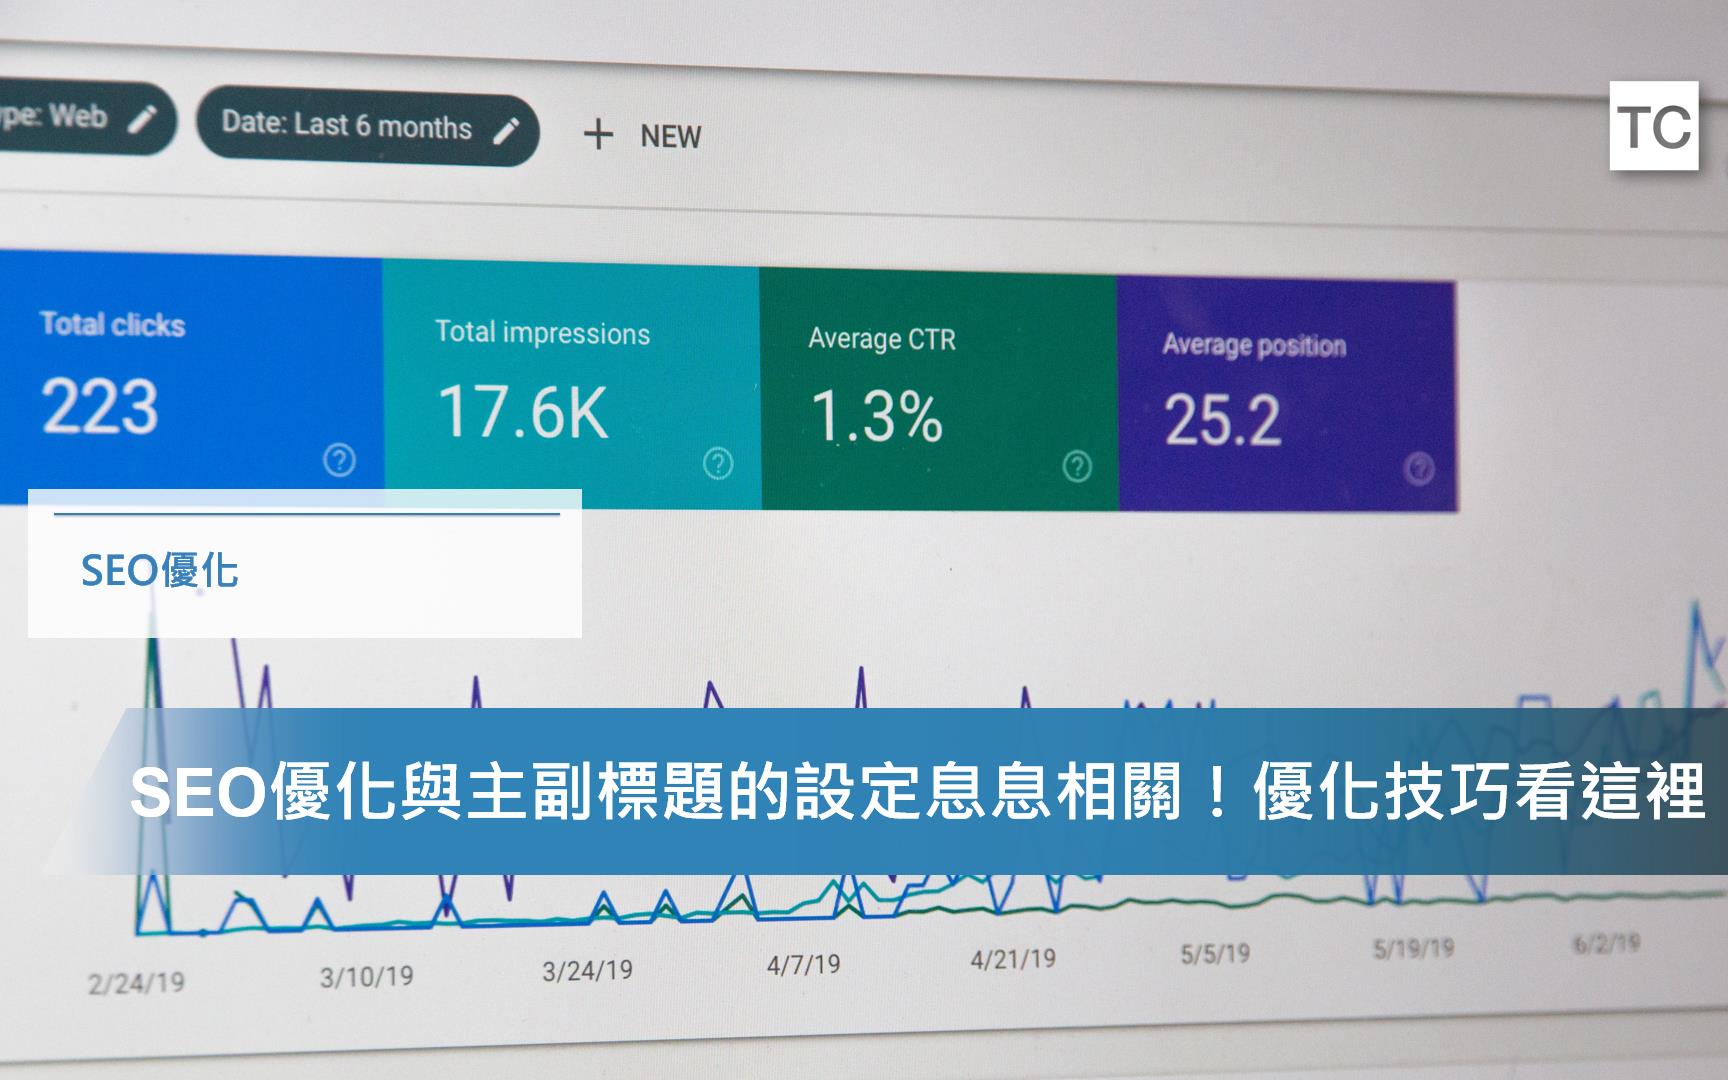The width and height of the screenshot is (1728, 1080).
Task: Edit the search type Web filter pencil
Action: (x=144, y=120)
